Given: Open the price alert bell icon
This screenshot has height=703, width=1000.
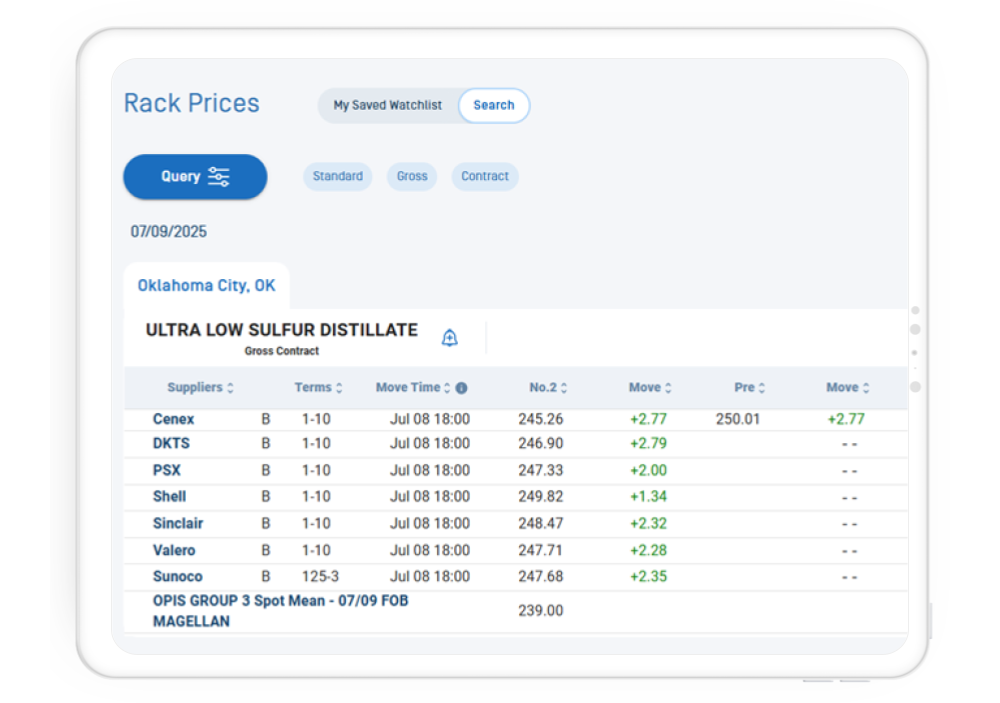Looking at the screenshot, I should [450, 337].
